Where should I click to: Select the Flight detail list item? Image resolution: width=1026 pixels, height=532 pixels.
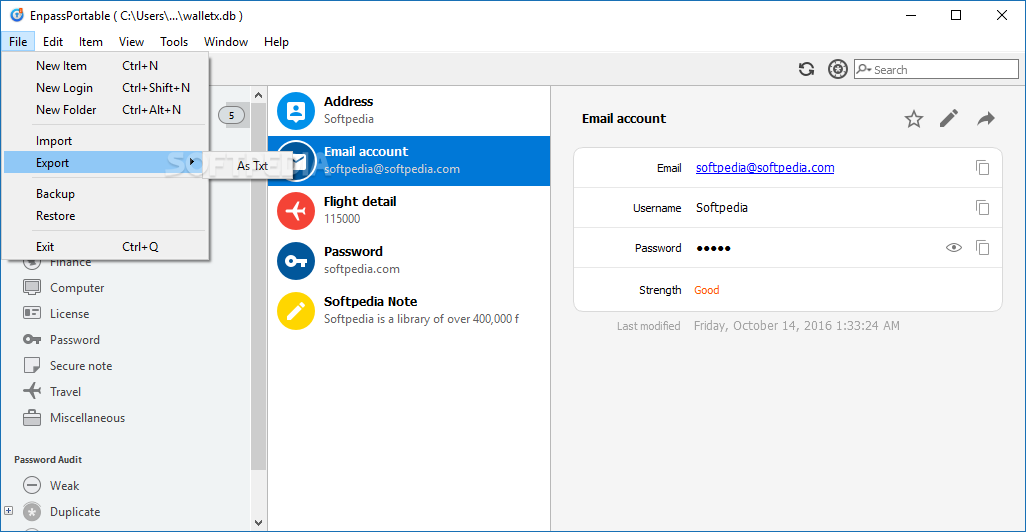tap(409, 211)
